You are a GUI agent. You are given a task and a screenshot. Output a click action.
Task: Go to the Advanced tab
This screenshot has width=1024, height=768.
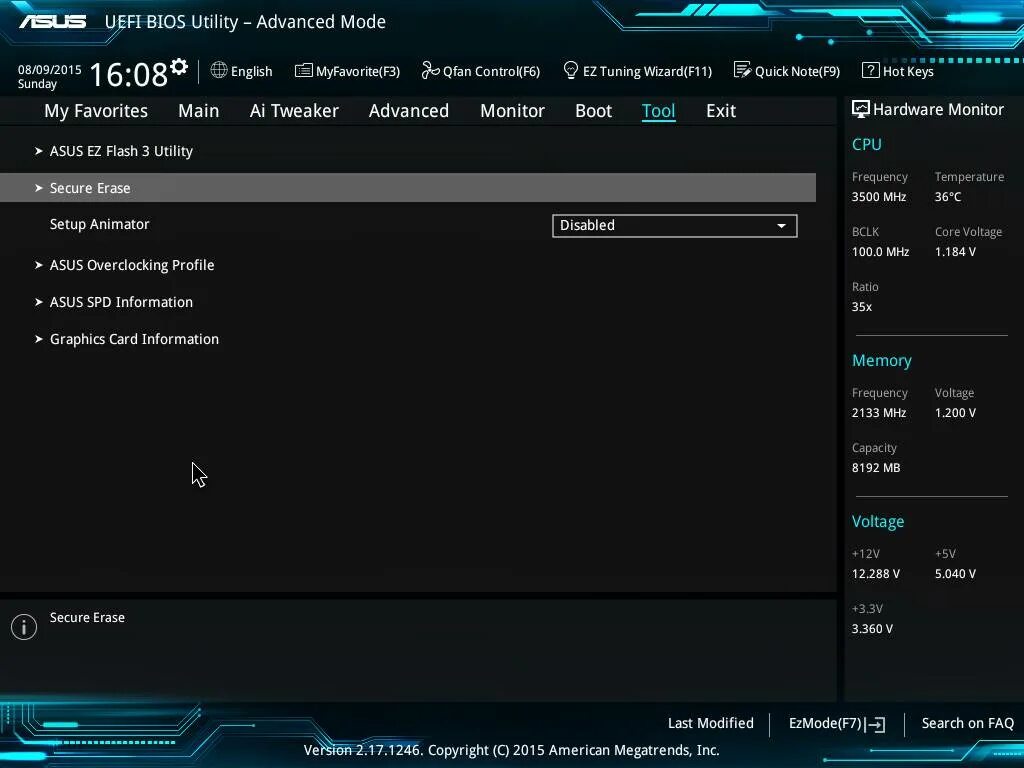coord(409,111)
